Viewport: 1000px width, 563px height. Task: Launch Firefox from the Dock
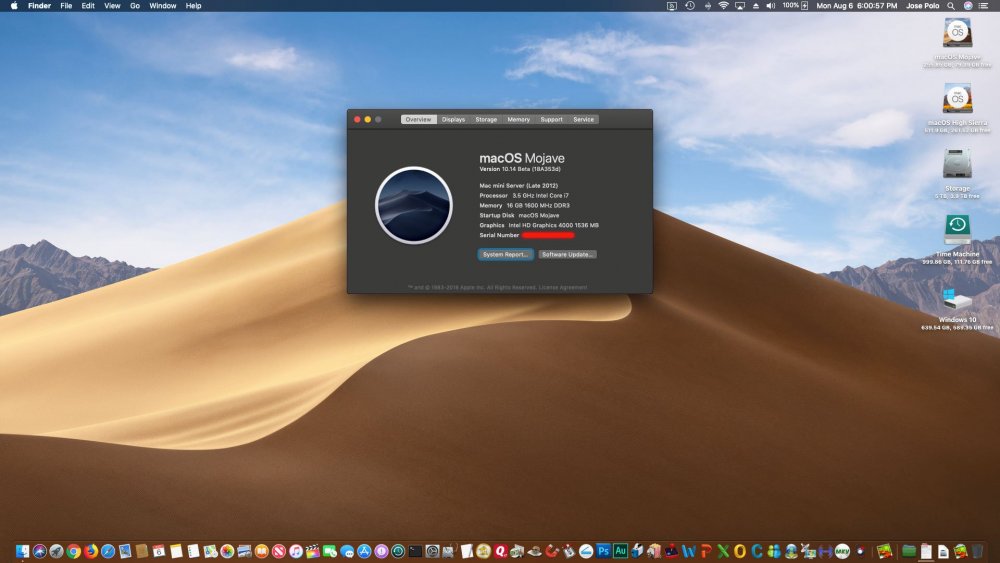(91, 551)
